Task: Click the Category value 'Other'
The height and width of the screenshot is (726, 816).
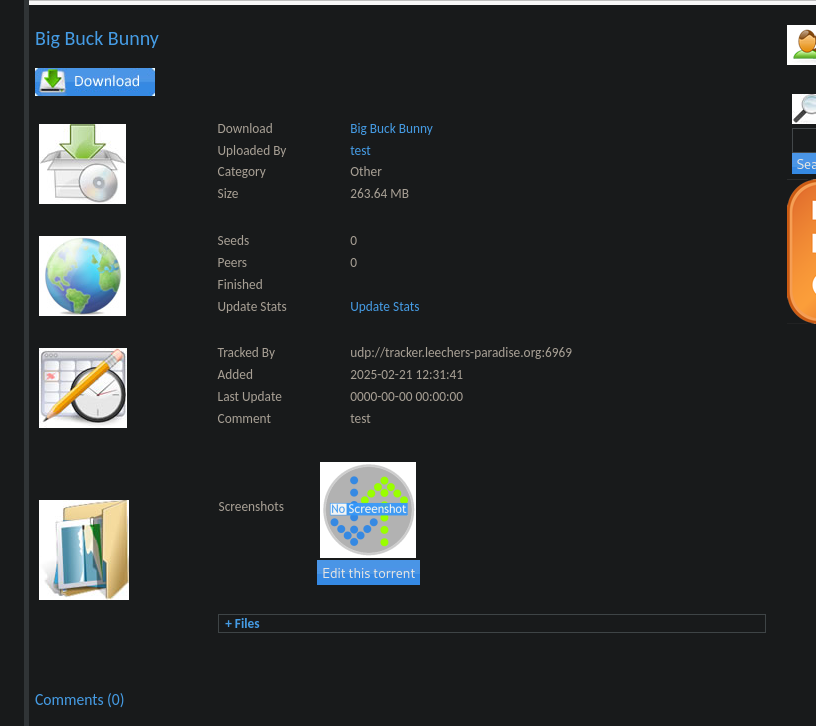Action: click(x=366, y=172)
